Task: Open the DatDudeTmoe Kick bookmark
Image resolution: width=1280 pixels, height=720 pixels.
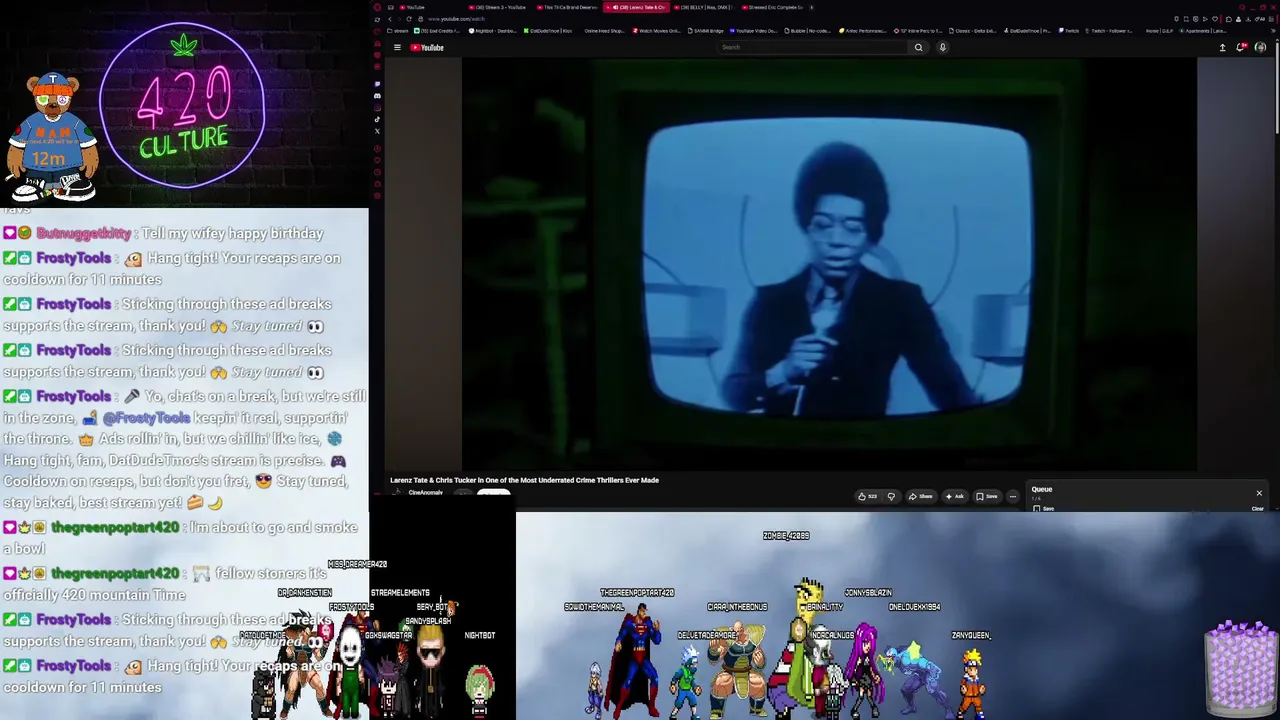Action: point(549,31)
